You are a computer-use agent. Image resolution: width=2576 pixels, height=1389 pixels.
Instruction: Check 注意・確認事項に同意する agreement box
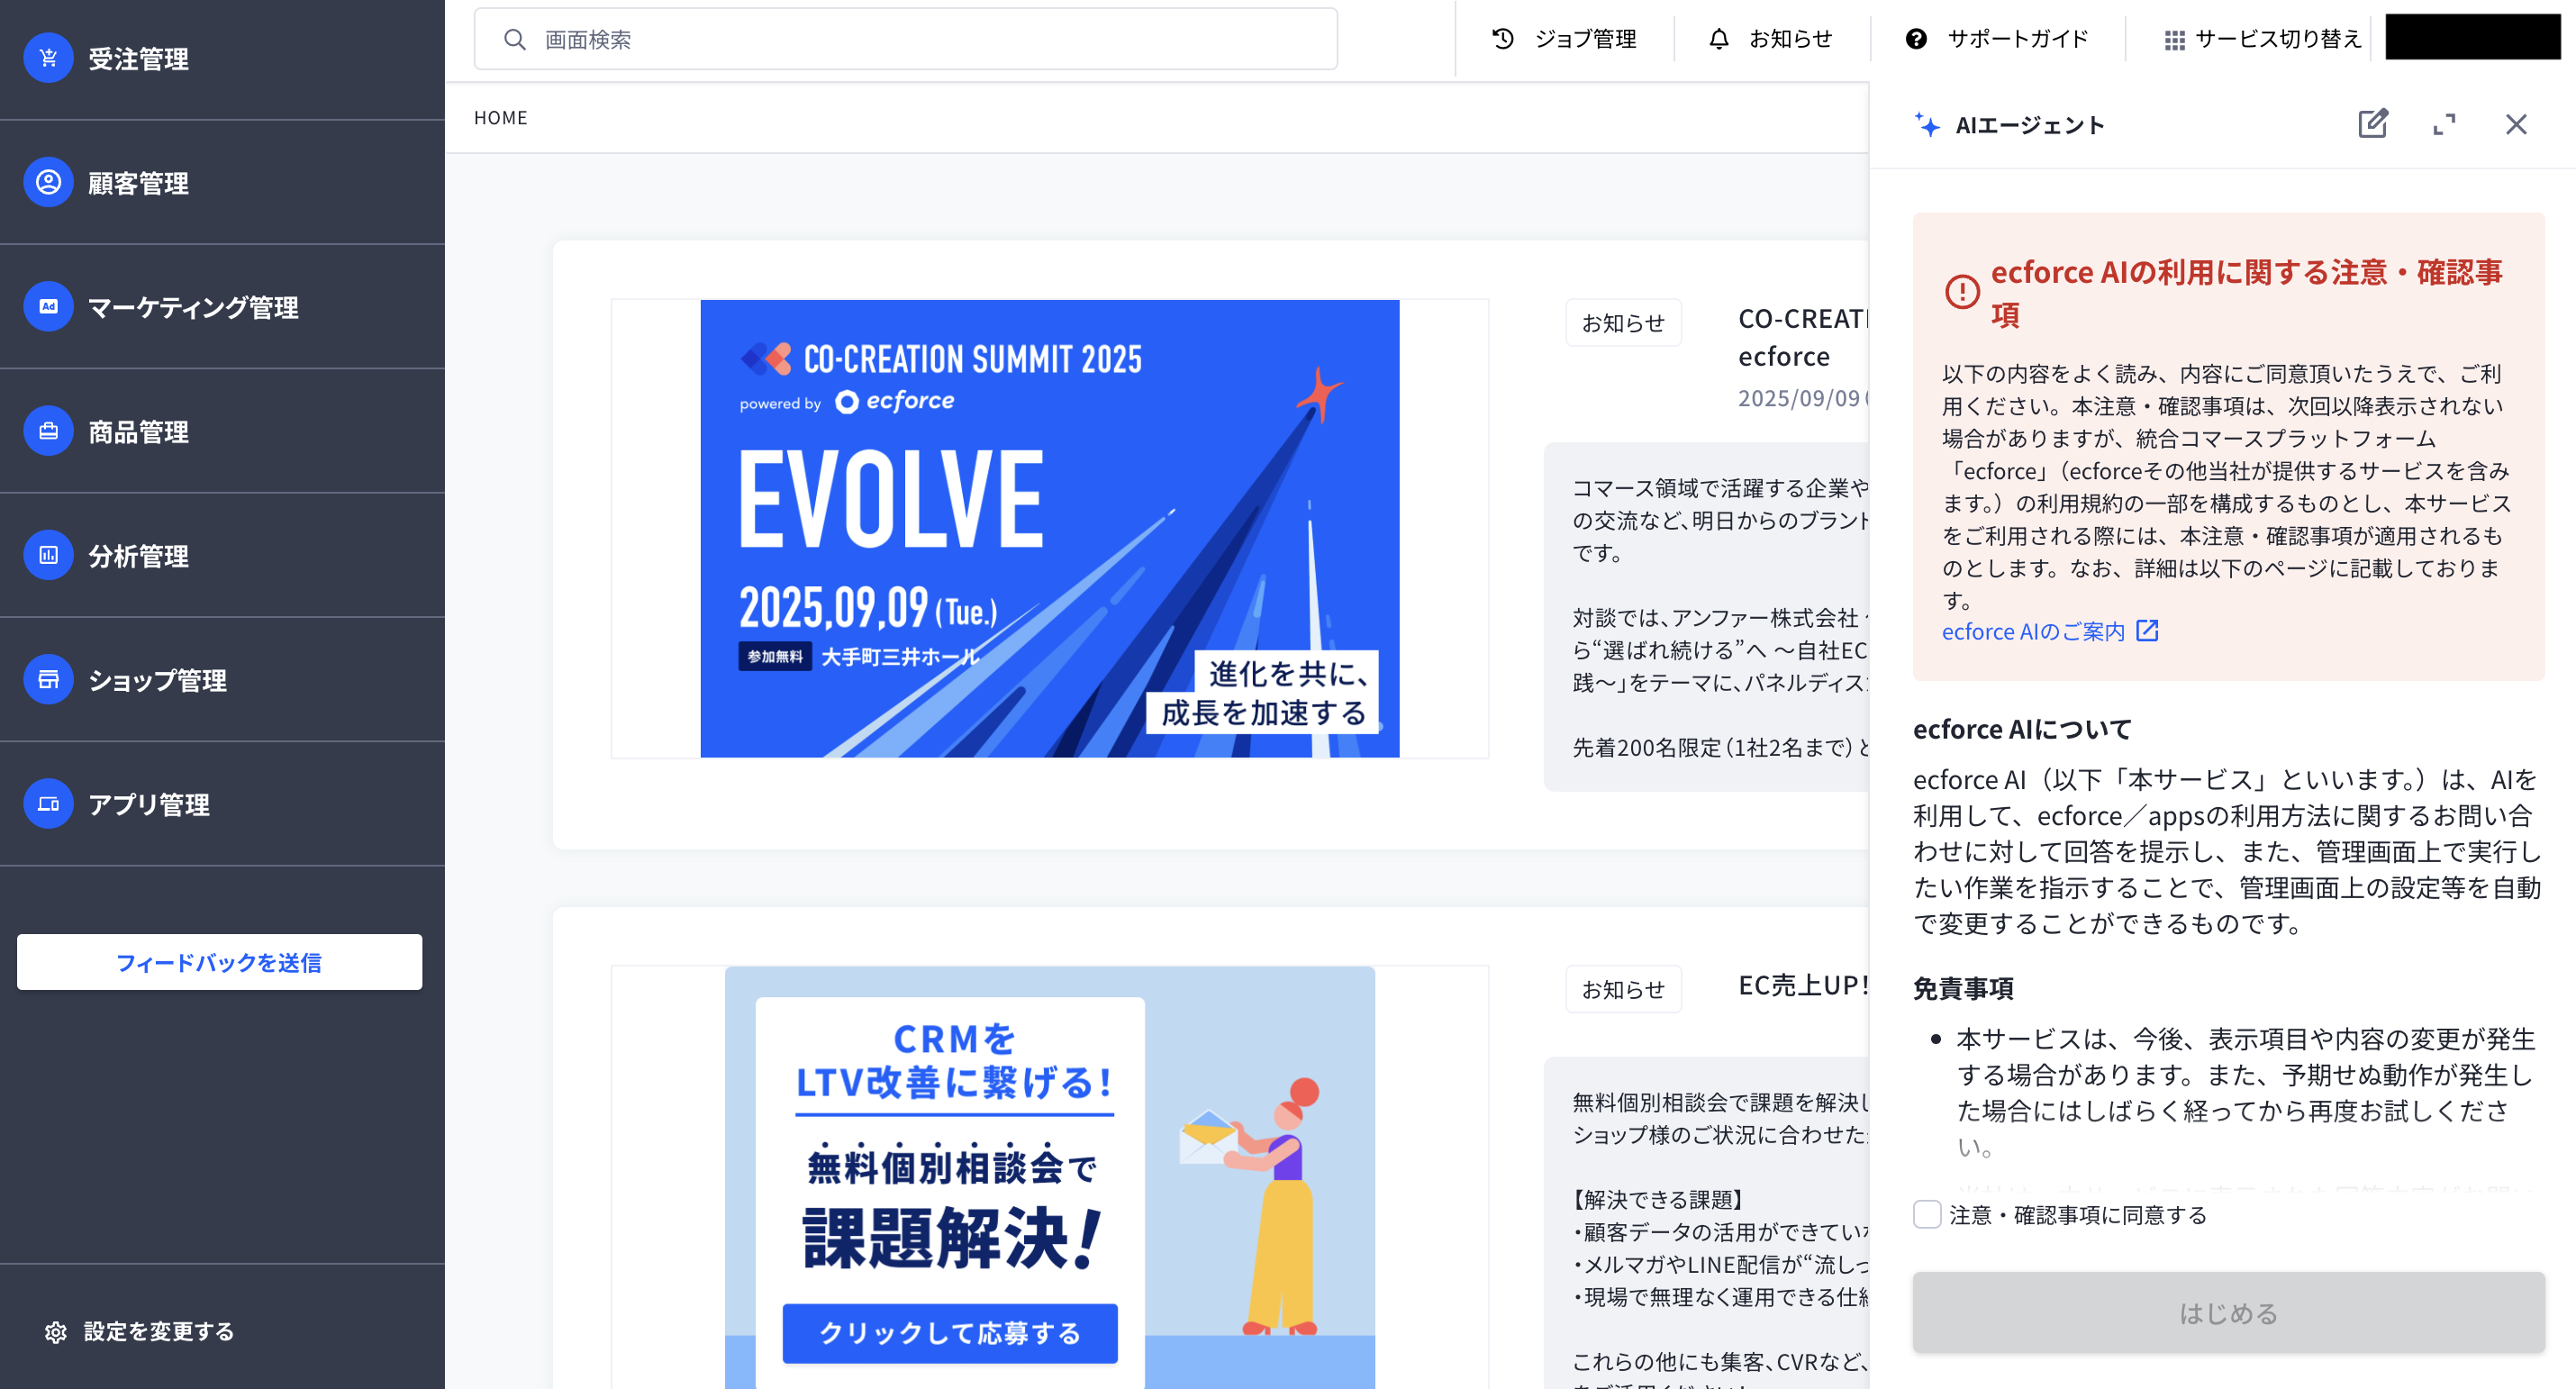click(x=1925, y=1214)
